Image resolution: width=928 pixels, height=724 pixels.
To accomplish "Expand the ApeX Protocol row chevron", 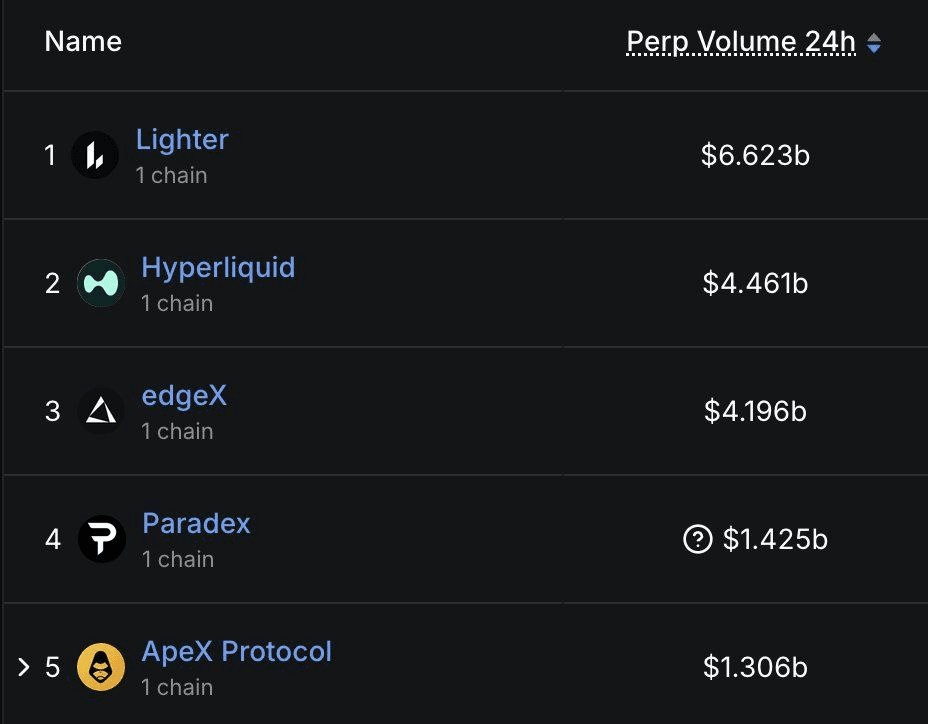I will [24, 667].
